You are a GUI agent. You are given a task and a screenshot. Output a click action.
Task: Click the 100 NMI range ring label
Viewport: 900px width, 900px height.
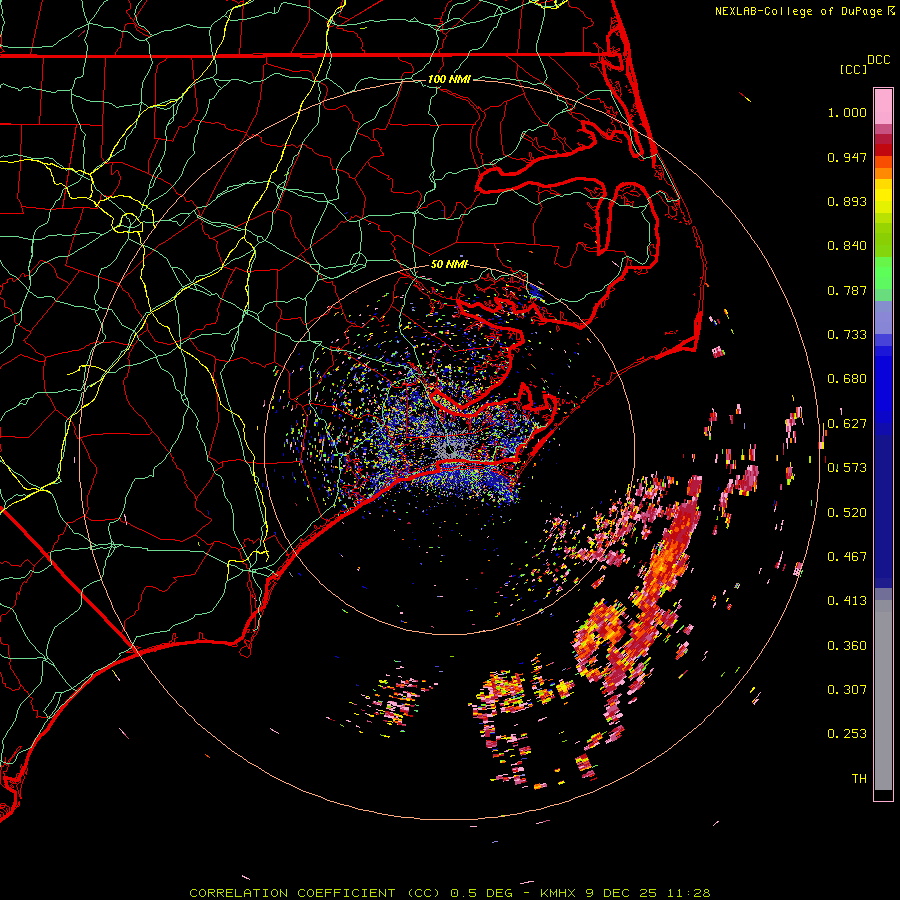pos(449,79)
